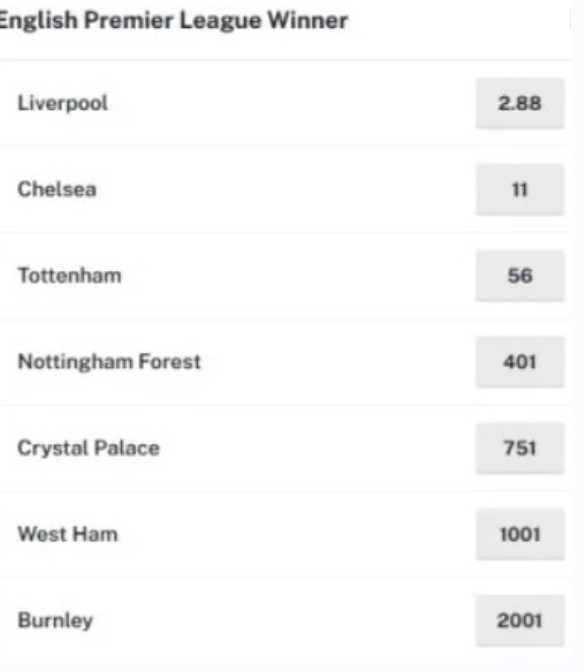Select Liverpool odds of 2.88
584x672 pixels.
click(520, 103)
